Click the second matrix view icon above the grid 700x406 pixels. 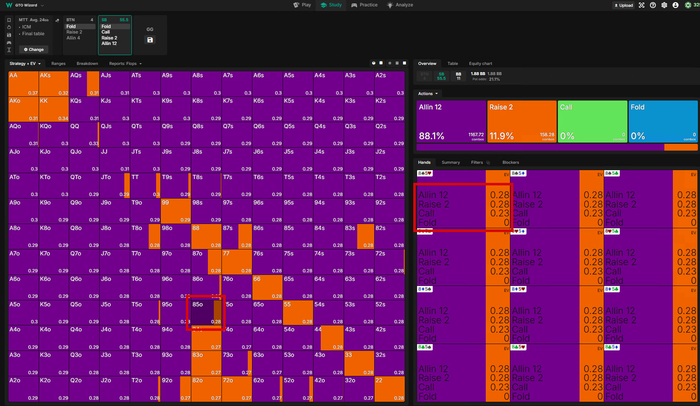pos(381,63)
